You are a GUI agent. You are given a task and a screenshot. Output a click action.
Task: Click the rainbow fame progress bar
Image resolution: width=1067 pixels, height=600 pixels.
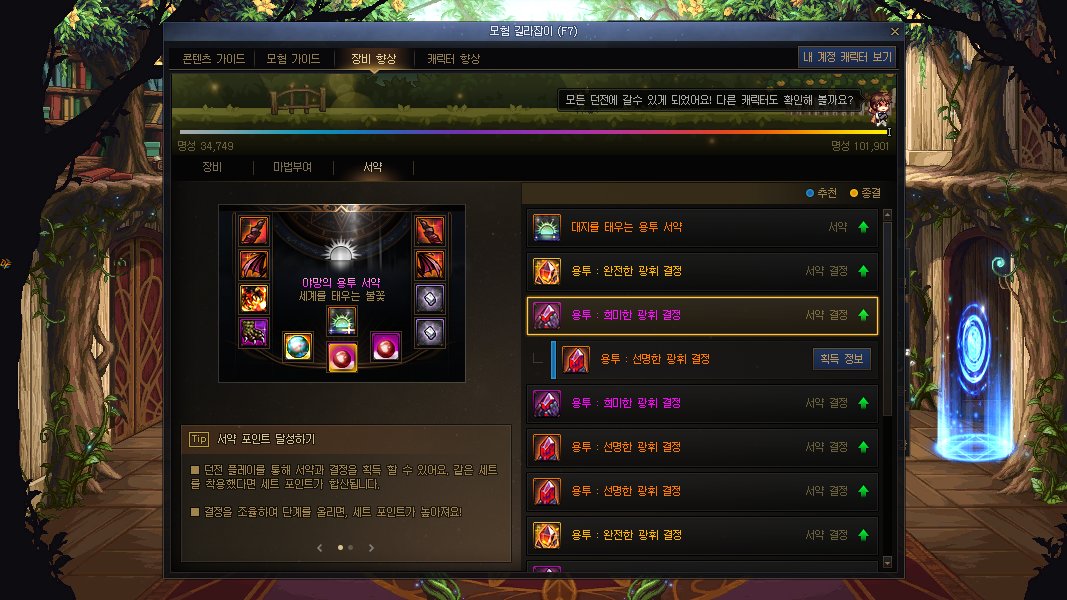pos(534,132)
